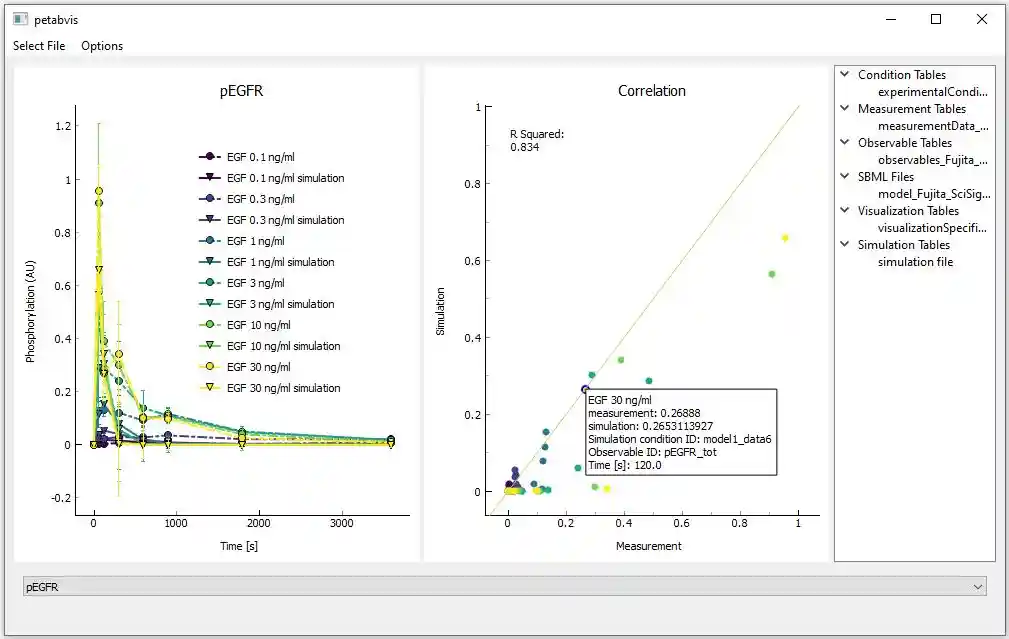Image resolution: width=1009 pixels, height=639 pixels.
Task: Click the EGF 0.3 ng/ml legend entry
Action: pos(247,199)
